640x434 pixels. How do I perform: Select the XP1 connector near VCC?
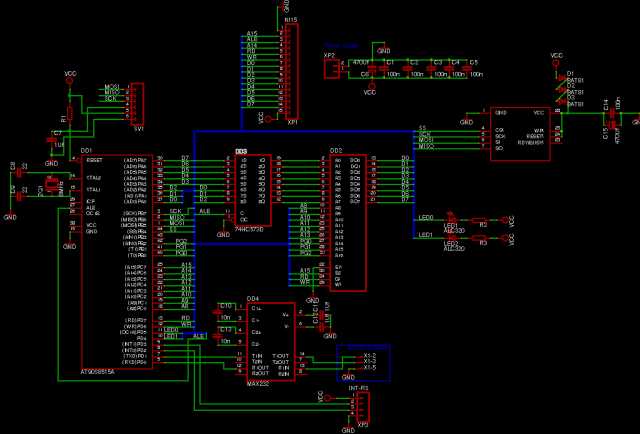tap(291, 72)
